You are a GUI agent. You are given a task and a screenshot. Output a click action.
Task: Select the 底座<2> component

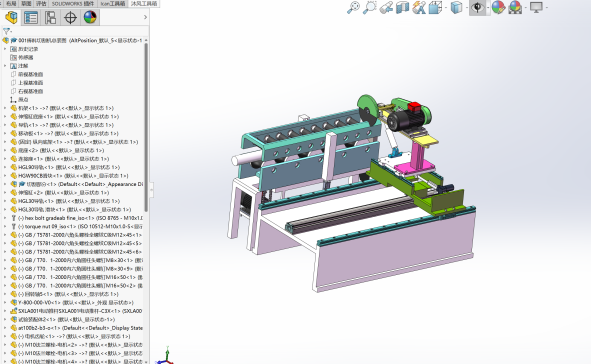61,150
